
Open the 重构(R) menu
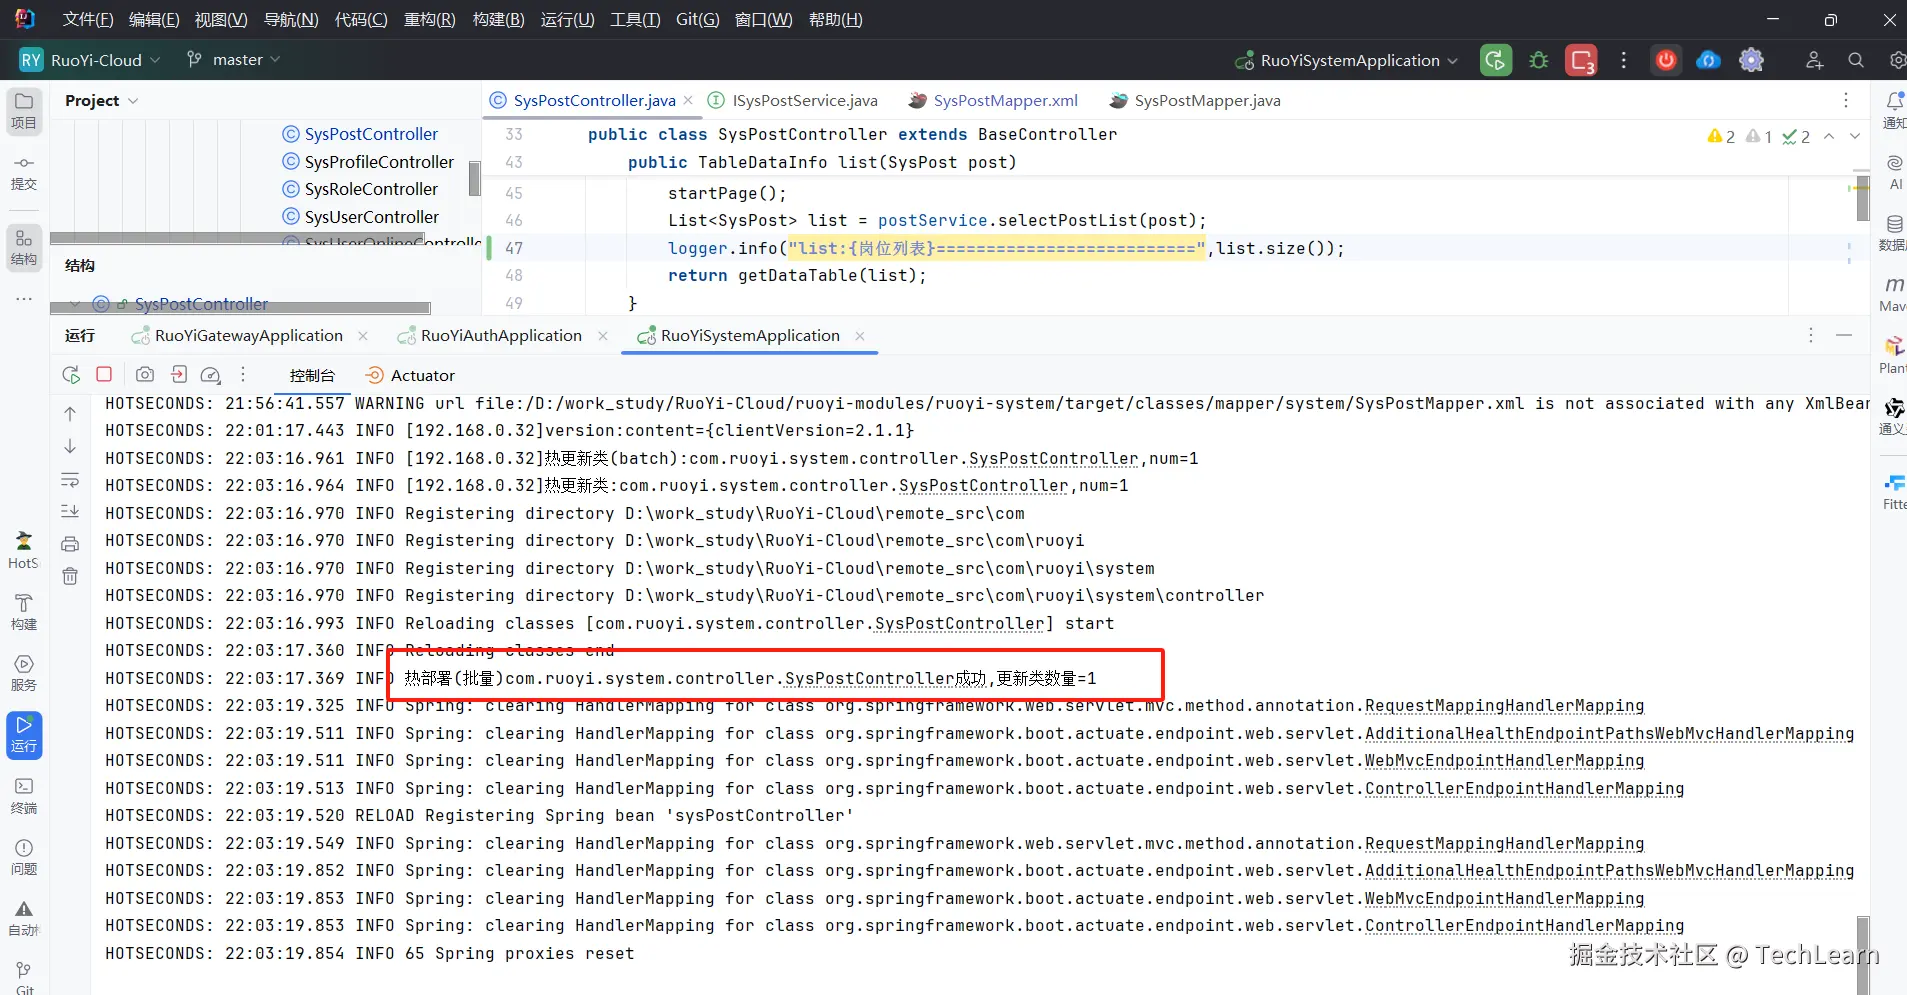[x=429, y=20]
